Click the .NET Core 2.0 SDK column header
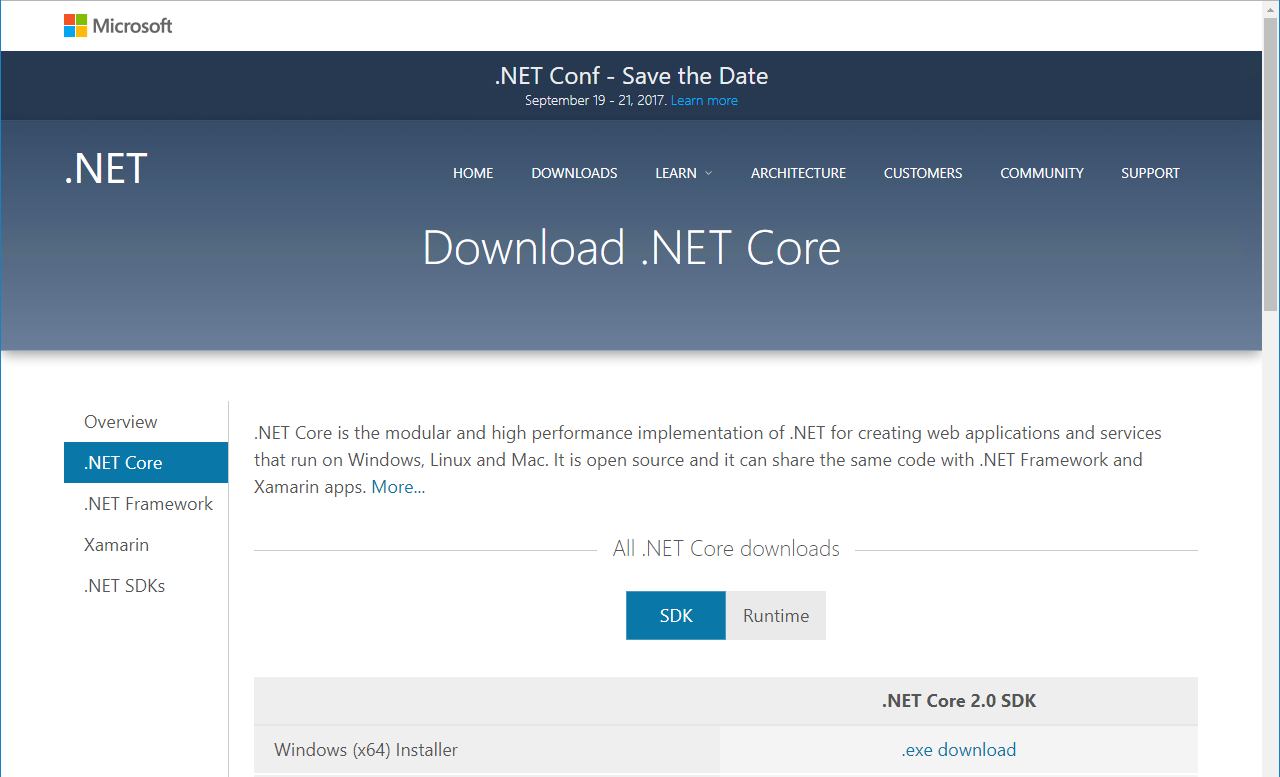 pyautogui.click(x=958, y=701)
